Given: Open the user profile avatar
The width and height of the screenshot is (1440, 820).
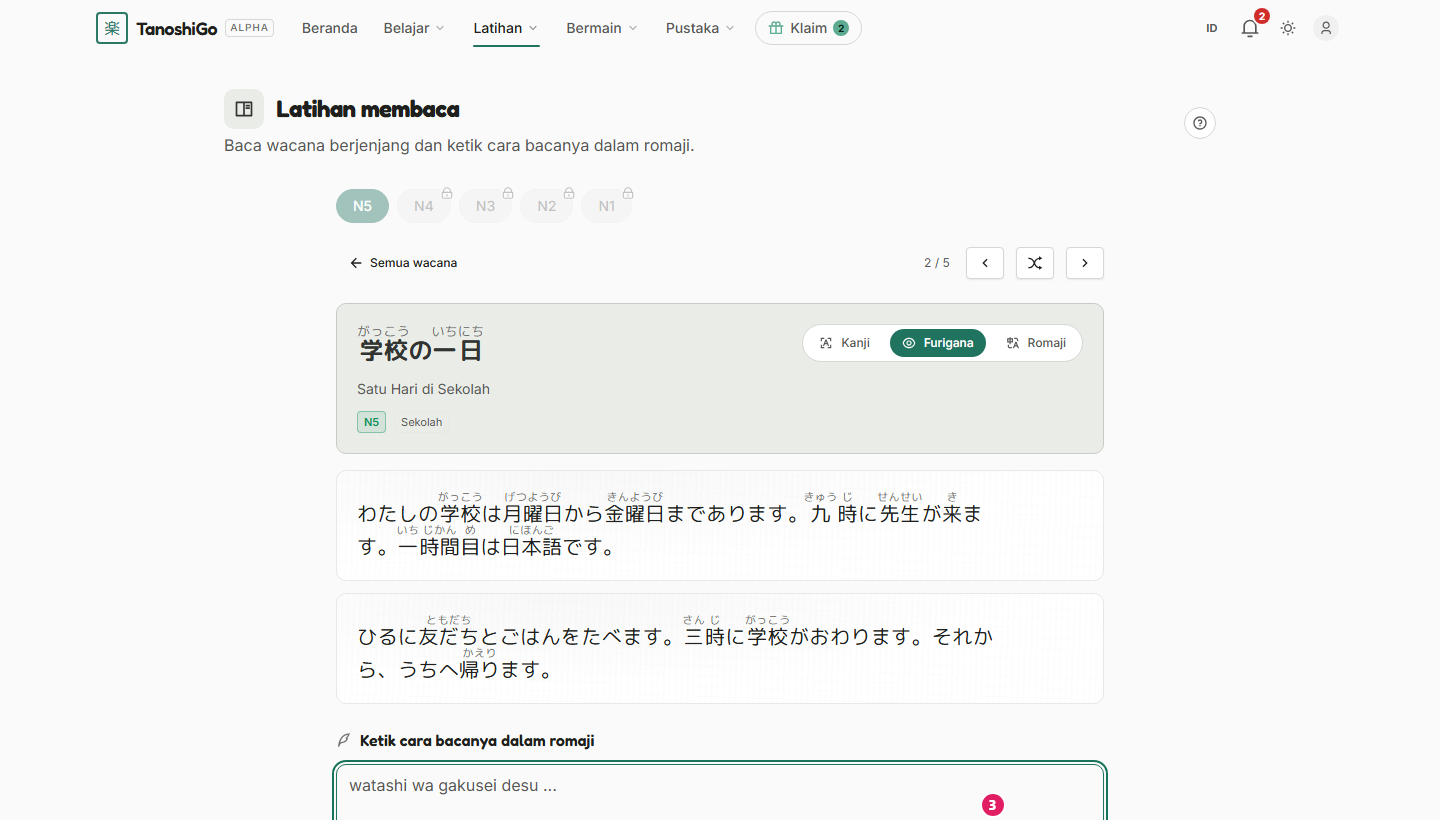Looking at the screenshot, I should tap(1326, 28).
